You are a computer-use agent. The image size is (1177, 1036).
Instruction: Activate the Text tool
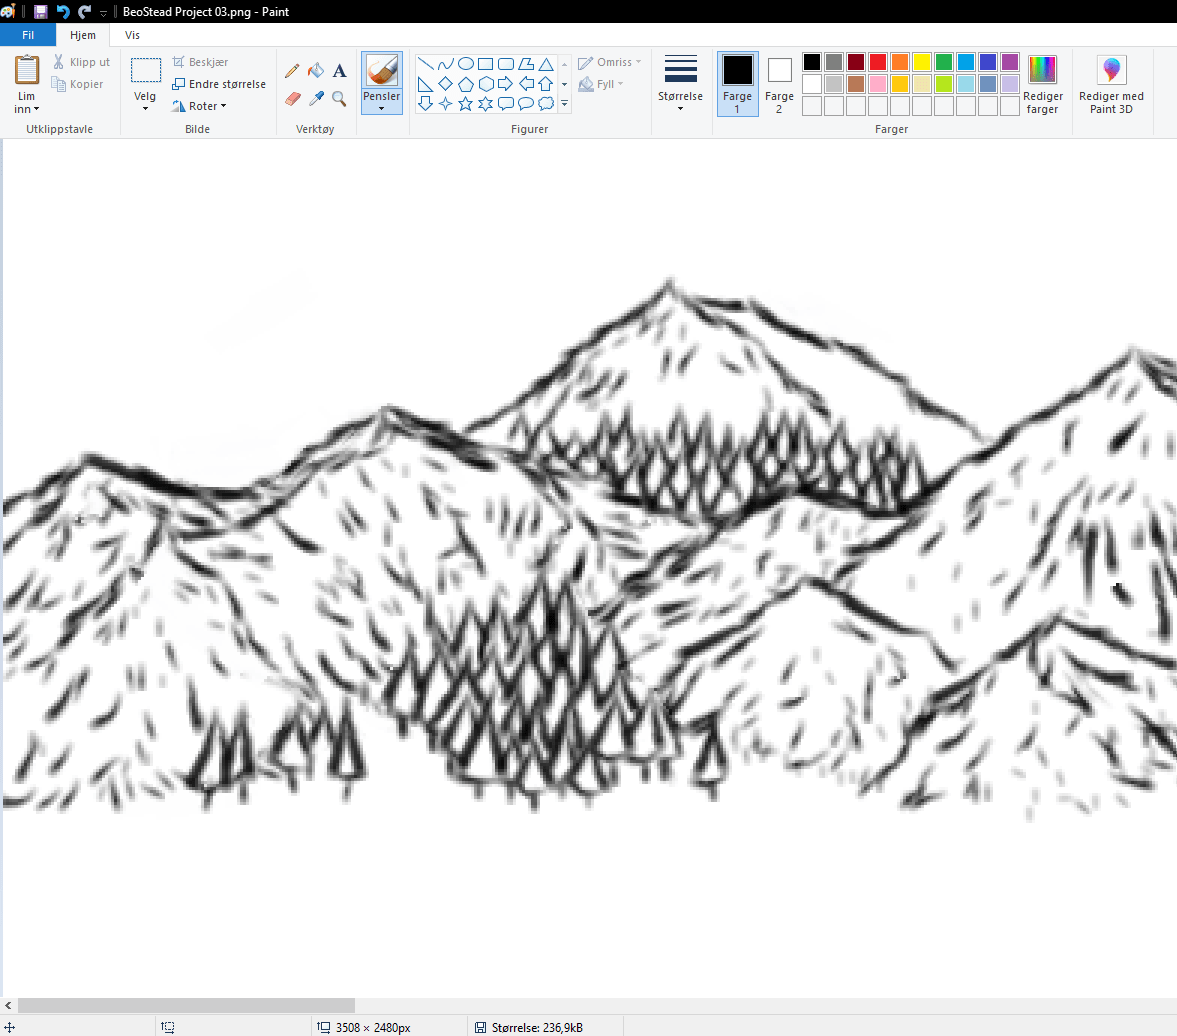pos(339,70)
